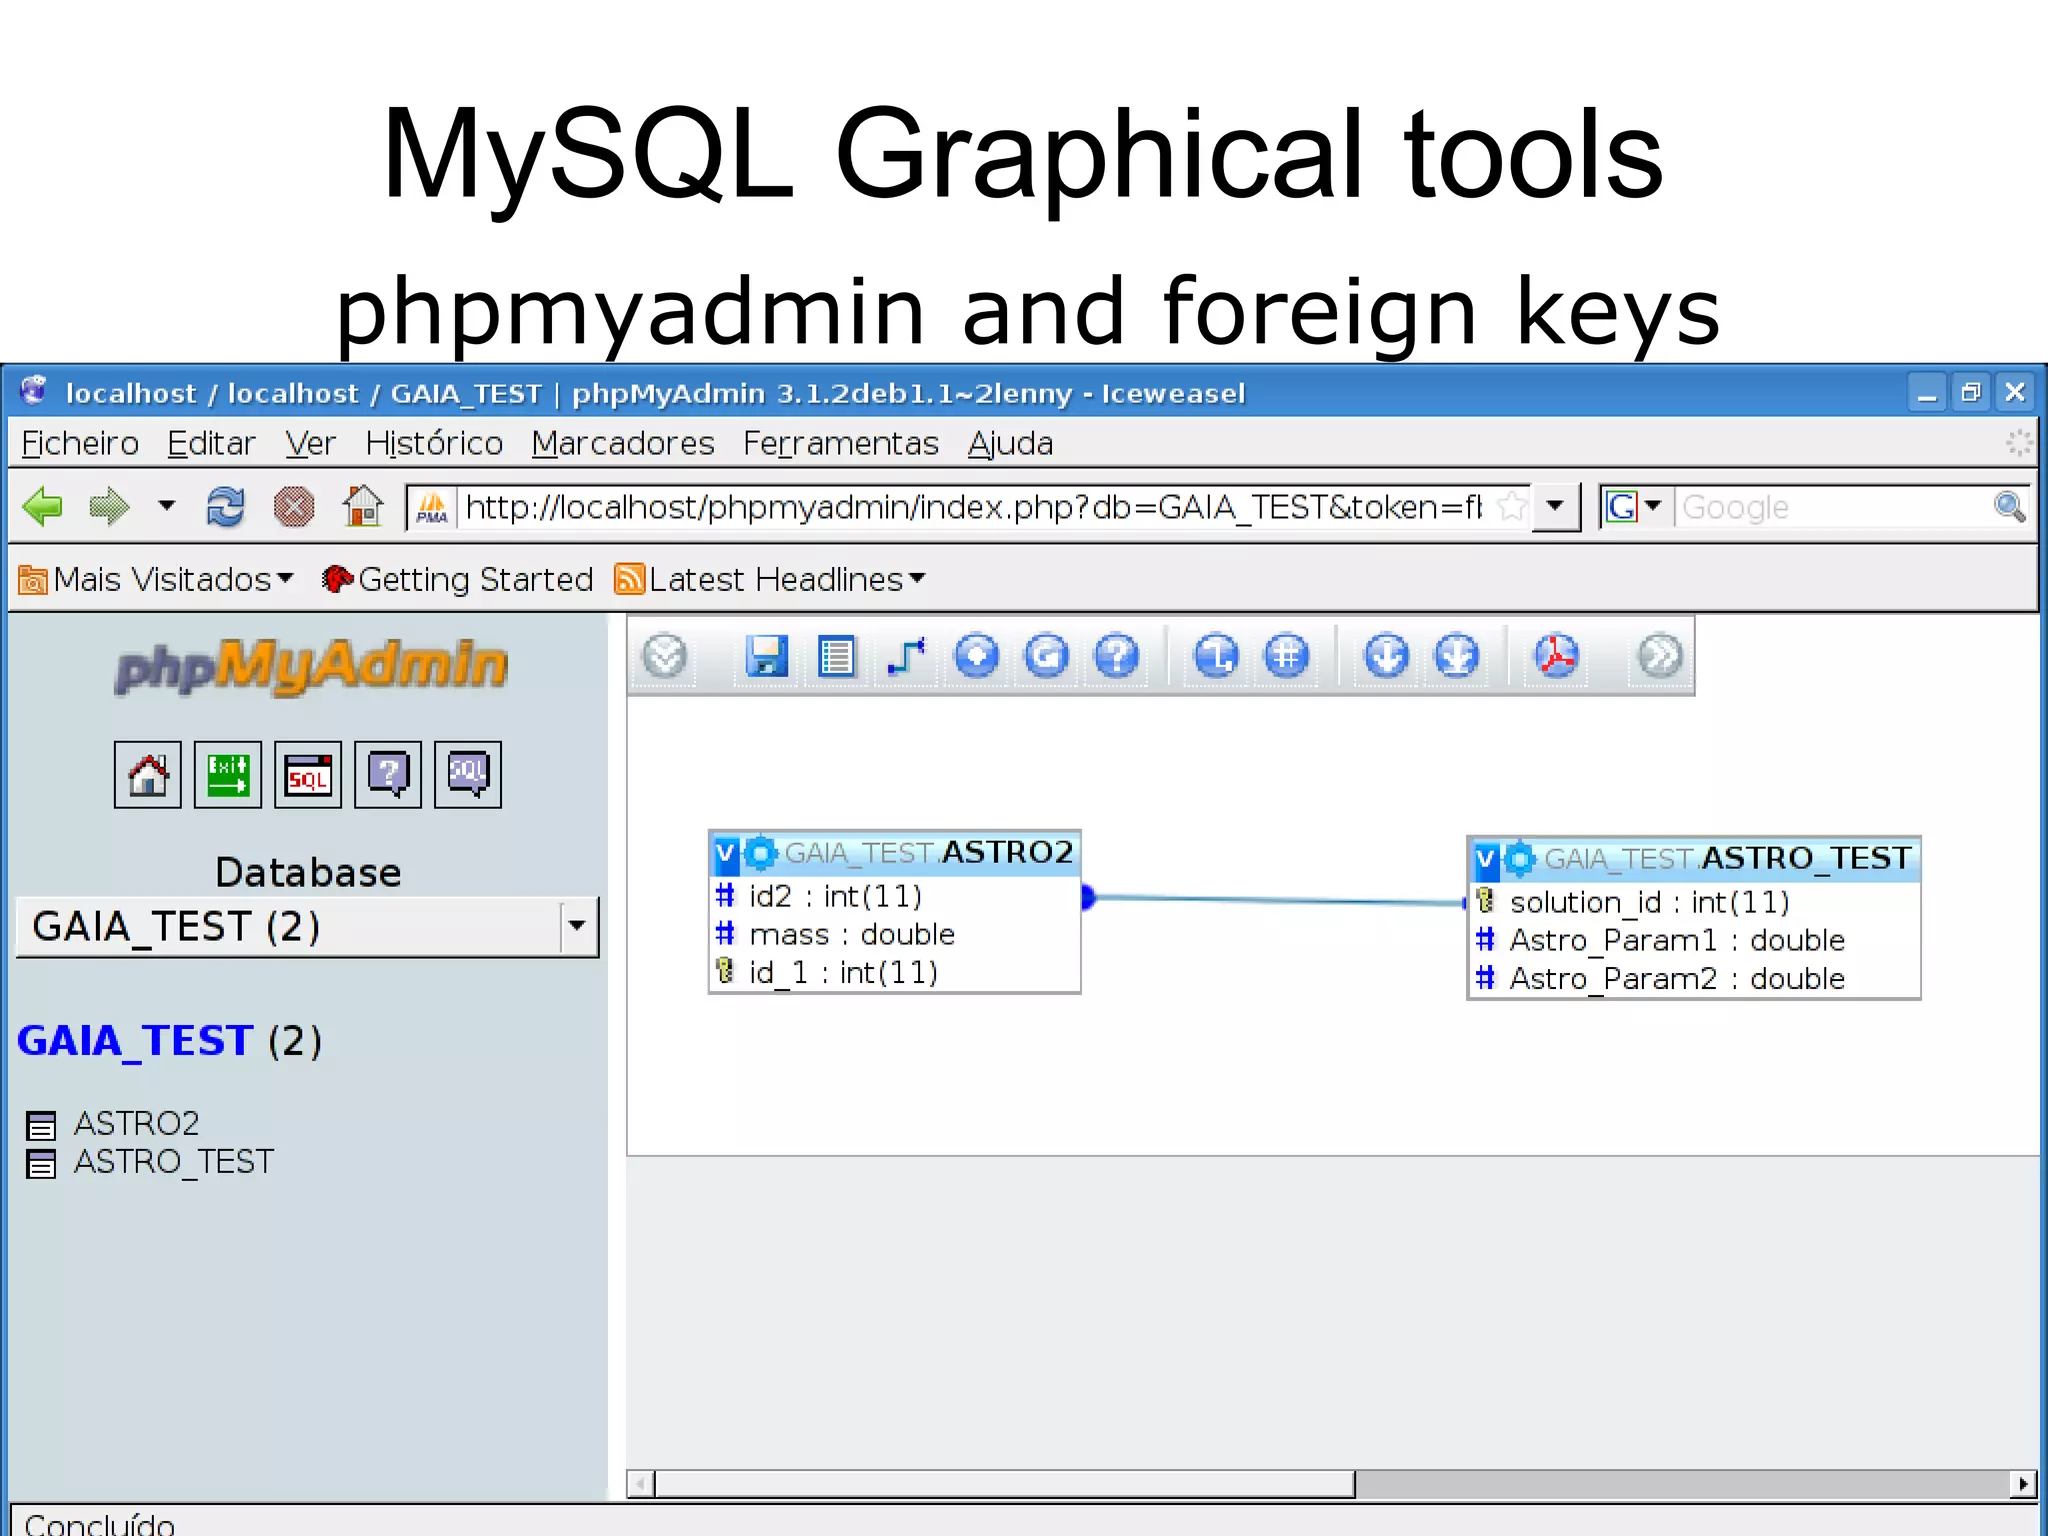2048x1536 pixels.
Task: Open Getting Started bookmark
Action: coord(457,579)
